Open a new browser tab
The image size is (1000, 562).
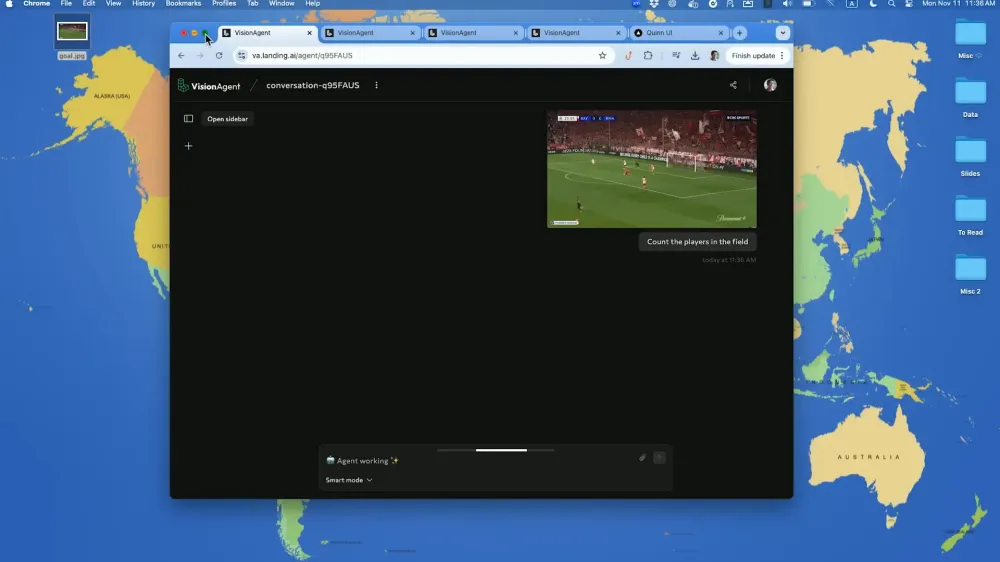point(740,33)
